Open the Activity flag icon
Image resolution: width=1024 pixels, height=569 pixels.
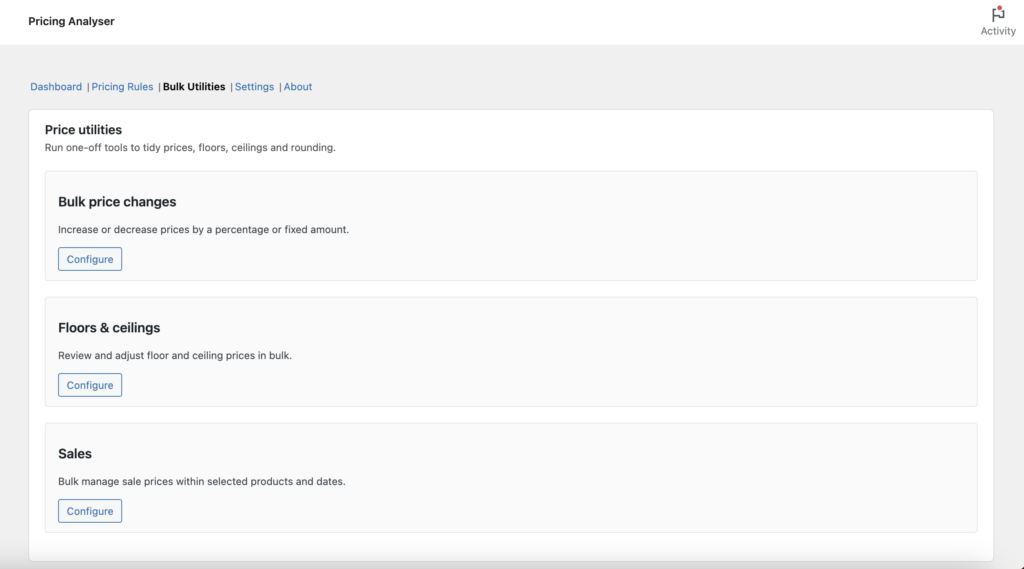tap(997, 14)
